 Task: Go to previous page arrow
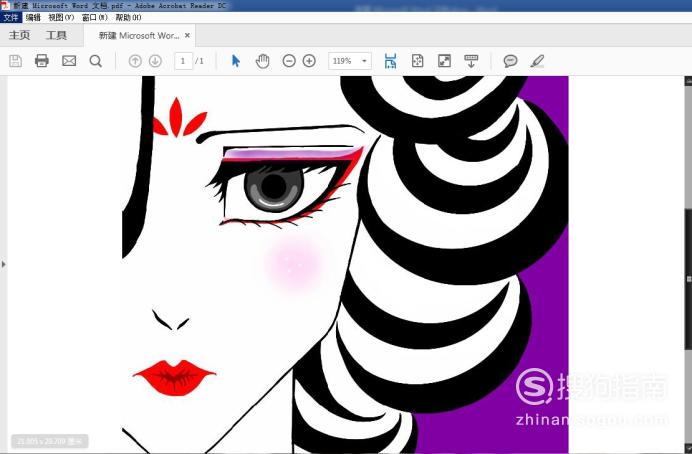[x=135, y=61]
